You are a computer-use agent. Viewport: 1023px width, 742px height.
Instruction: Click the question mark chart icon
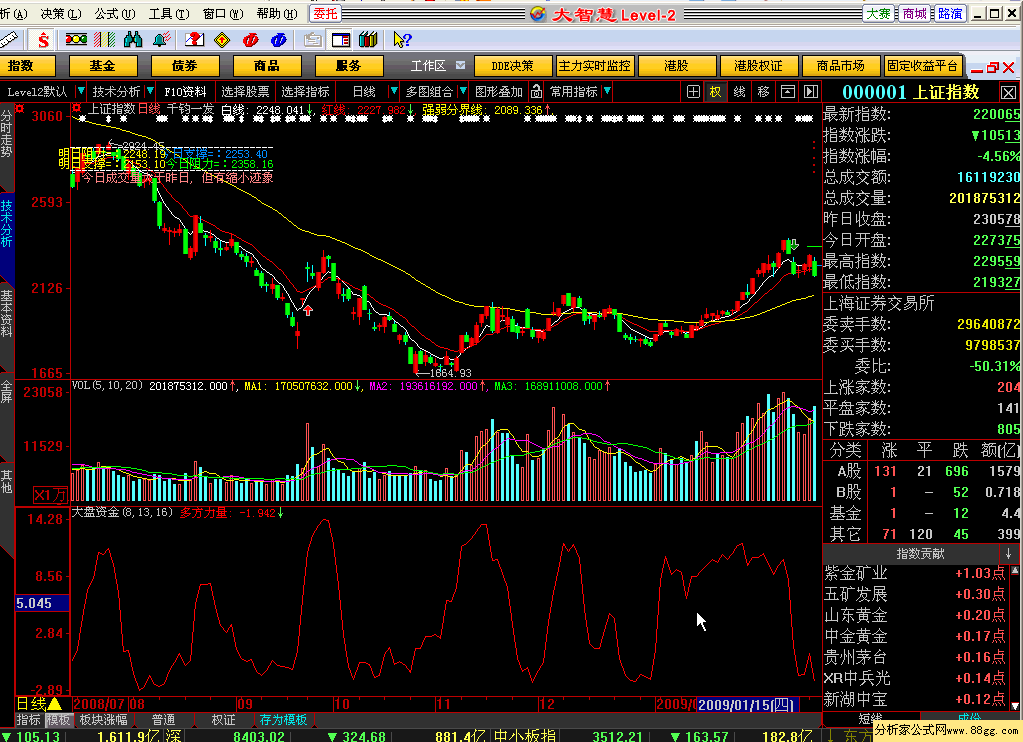click(x=194, y=40)
